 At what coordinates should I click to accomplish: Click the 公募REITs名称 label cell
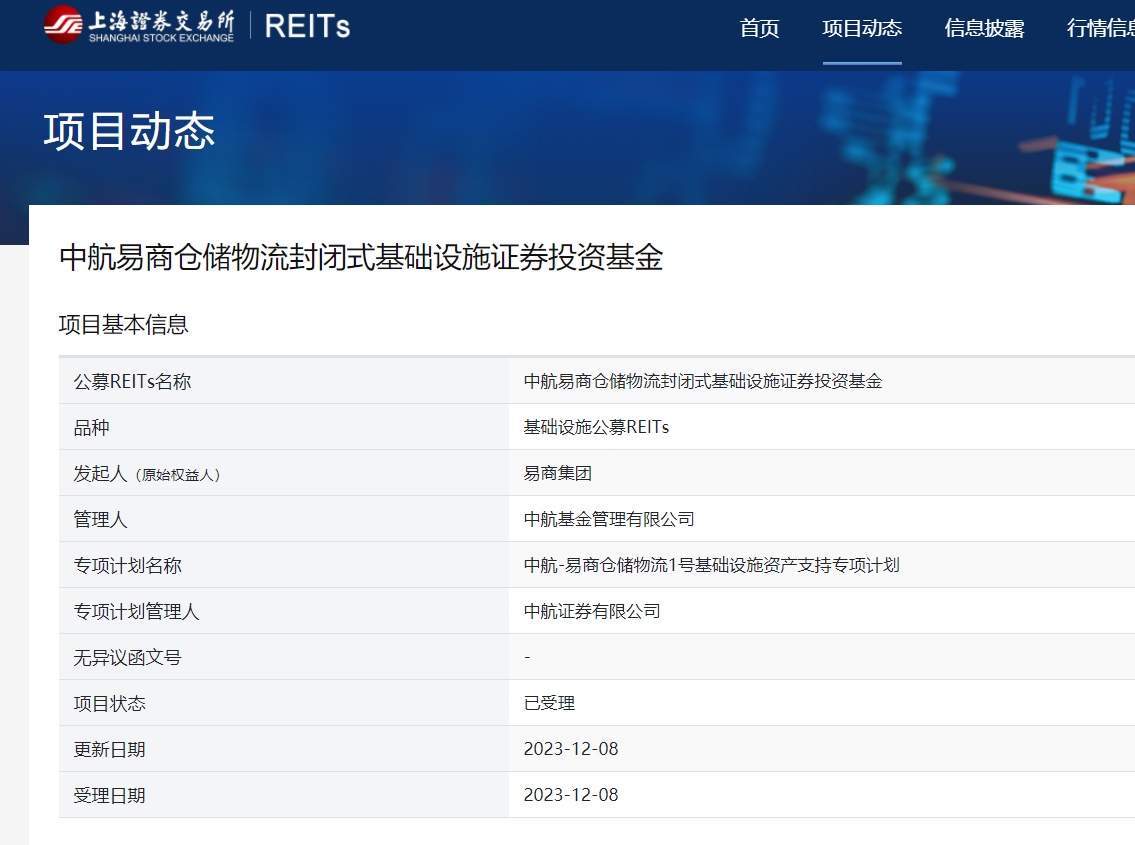[284, 381]
